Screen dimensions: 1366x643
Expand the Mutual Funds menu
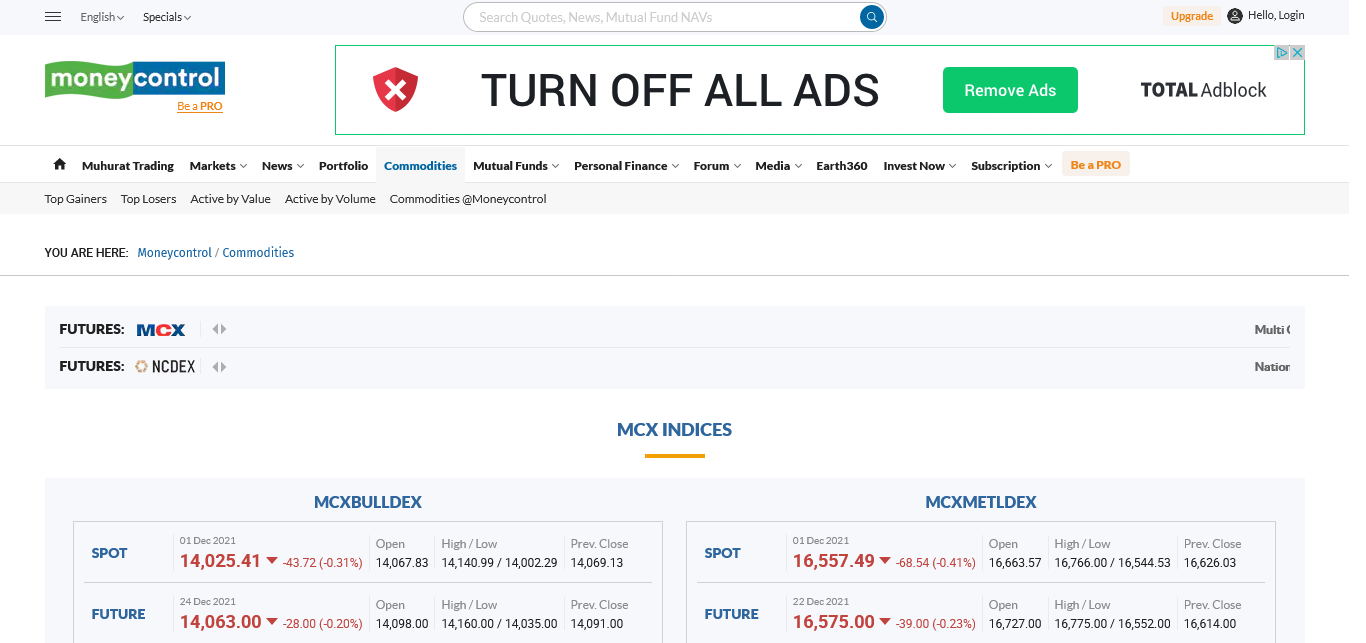pos(515,166)
